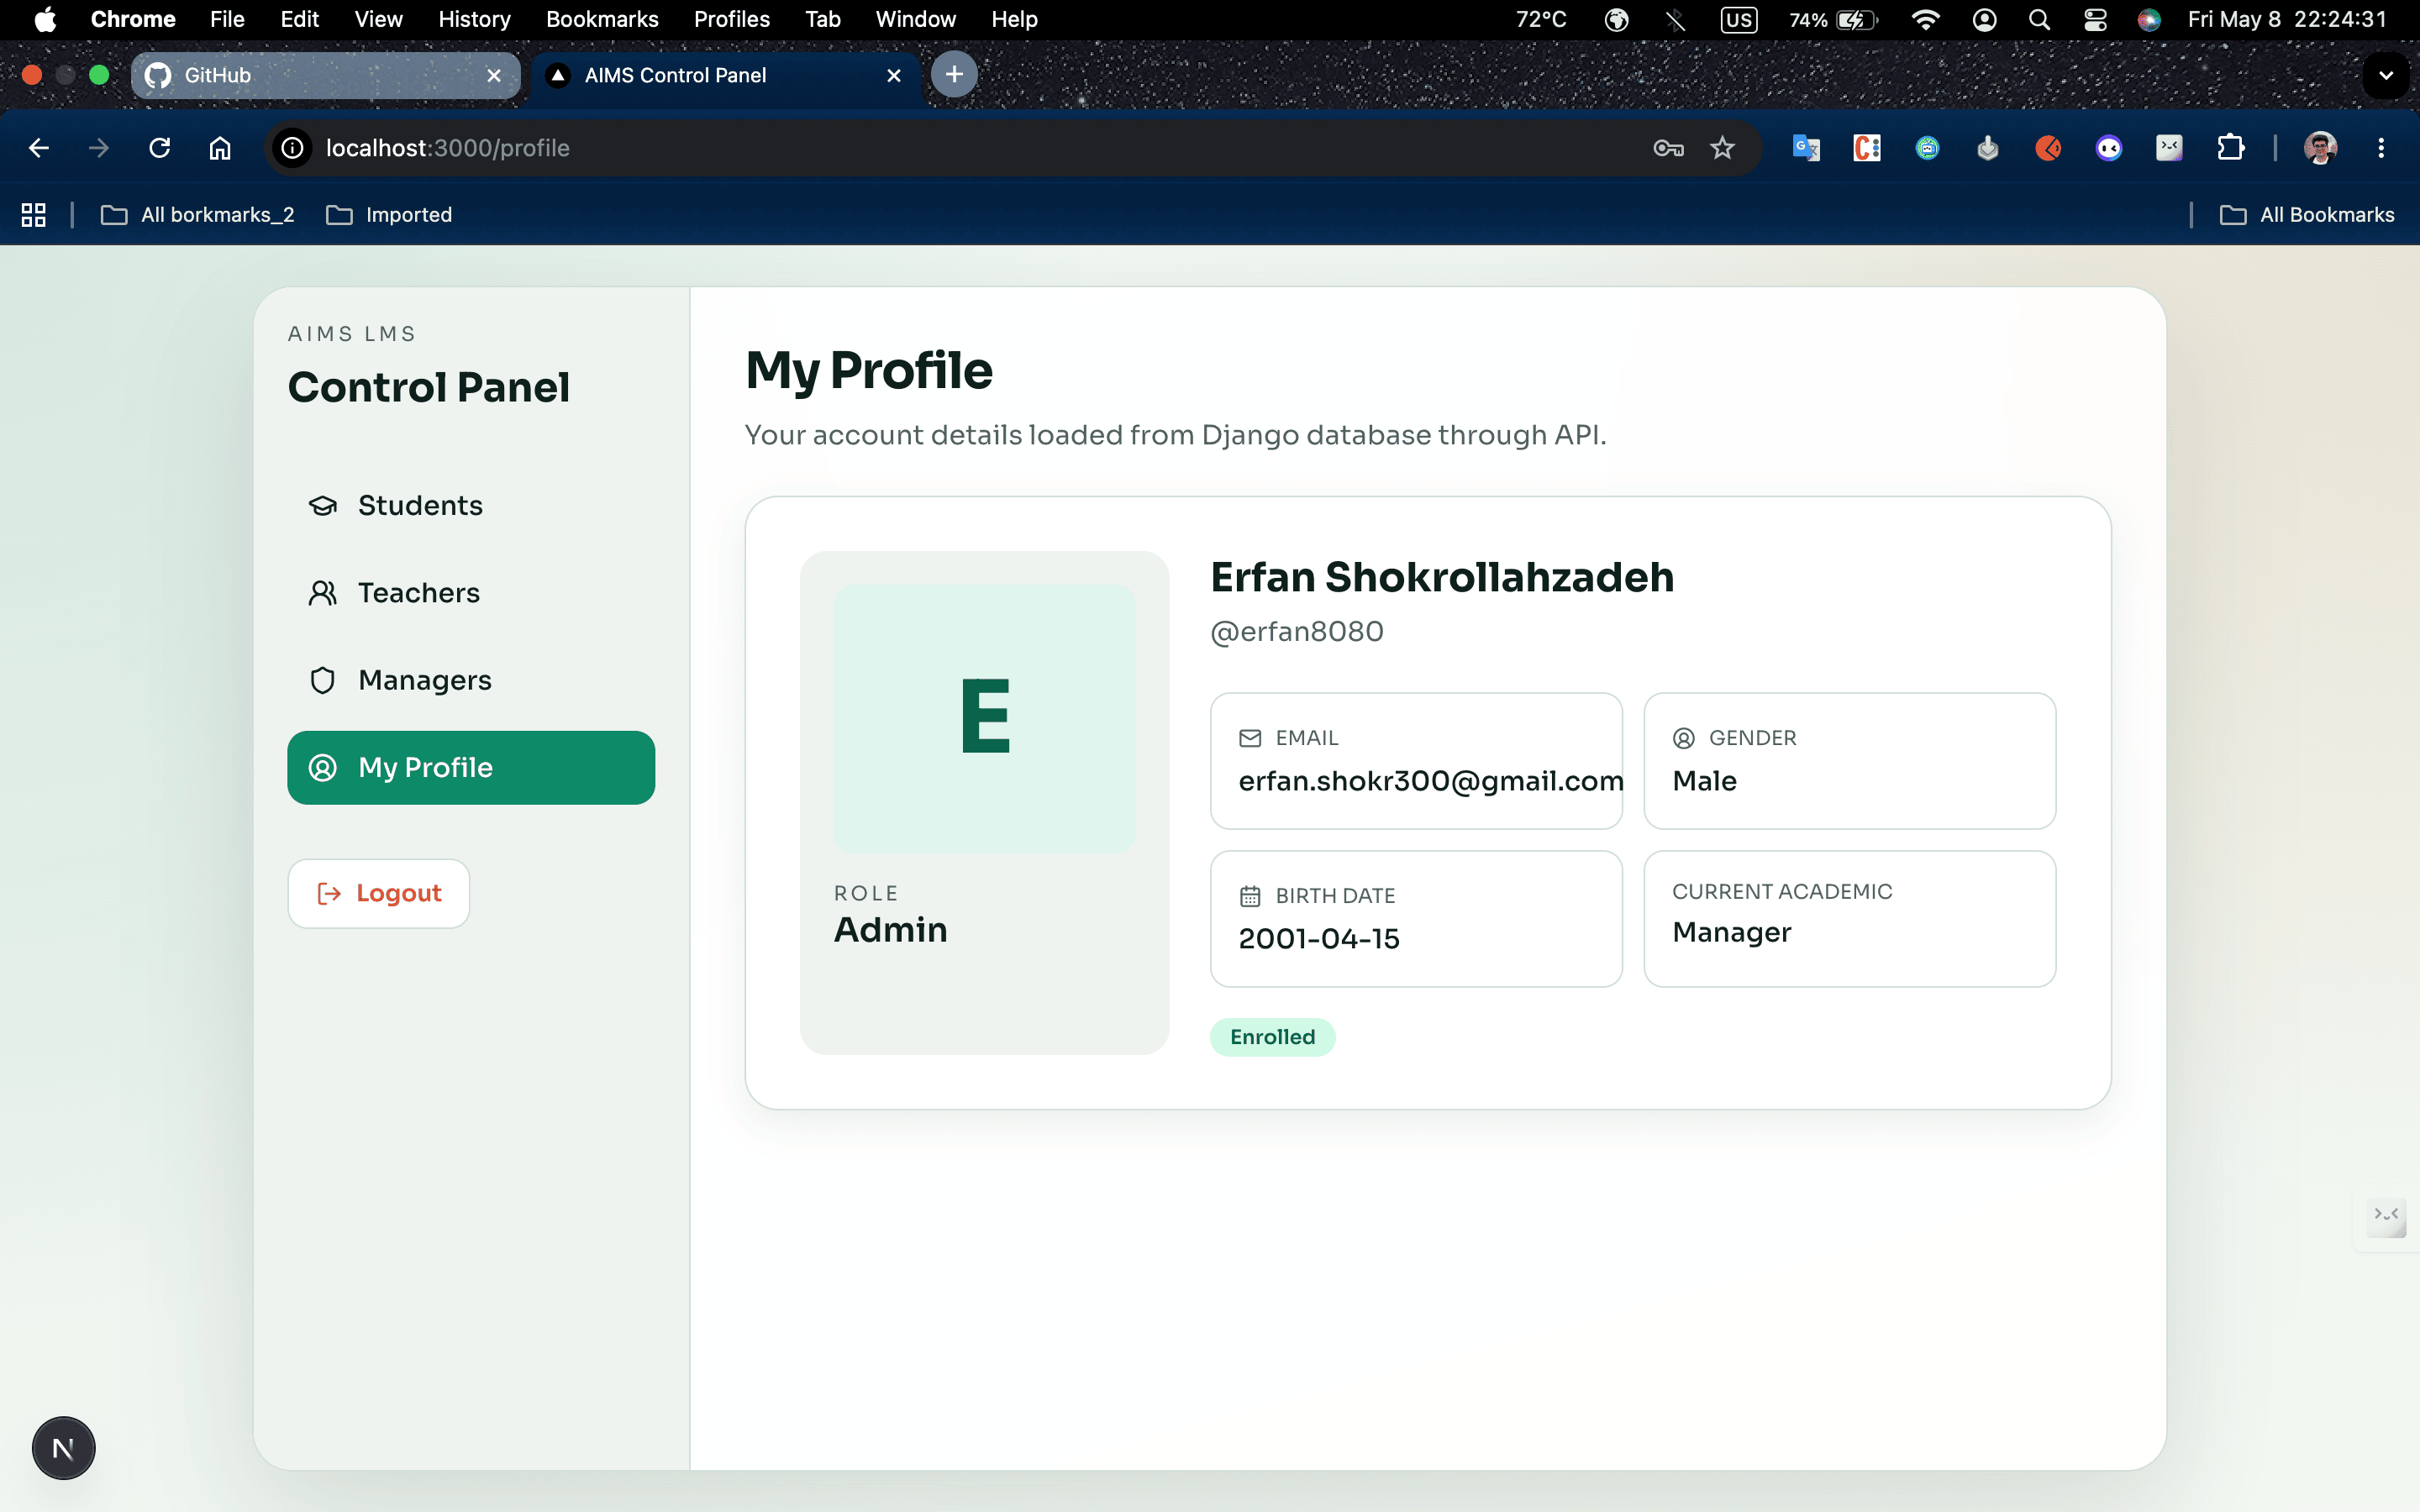Open Spotlight search in menu bar
Image resolution: width=2420 pixels, height=1512 pixels.
(x=2039, y=19)
